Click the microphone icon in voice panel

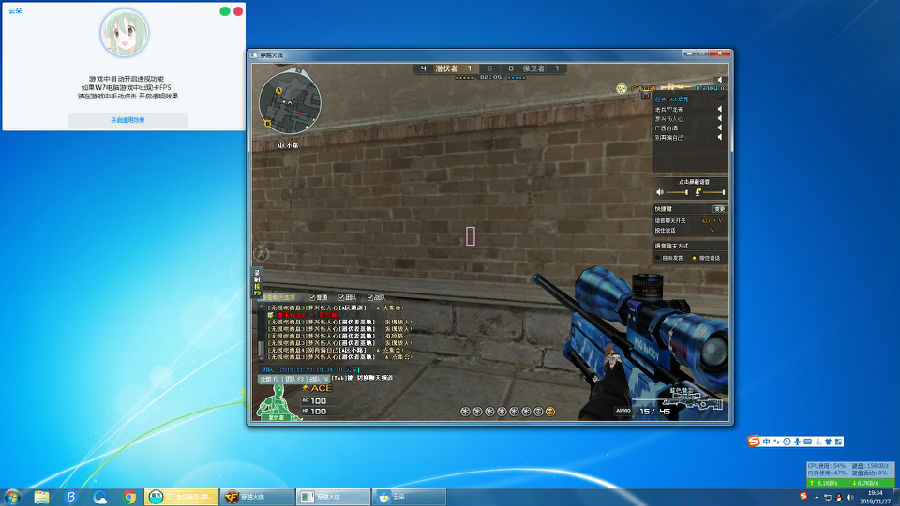tap(698, 192)
